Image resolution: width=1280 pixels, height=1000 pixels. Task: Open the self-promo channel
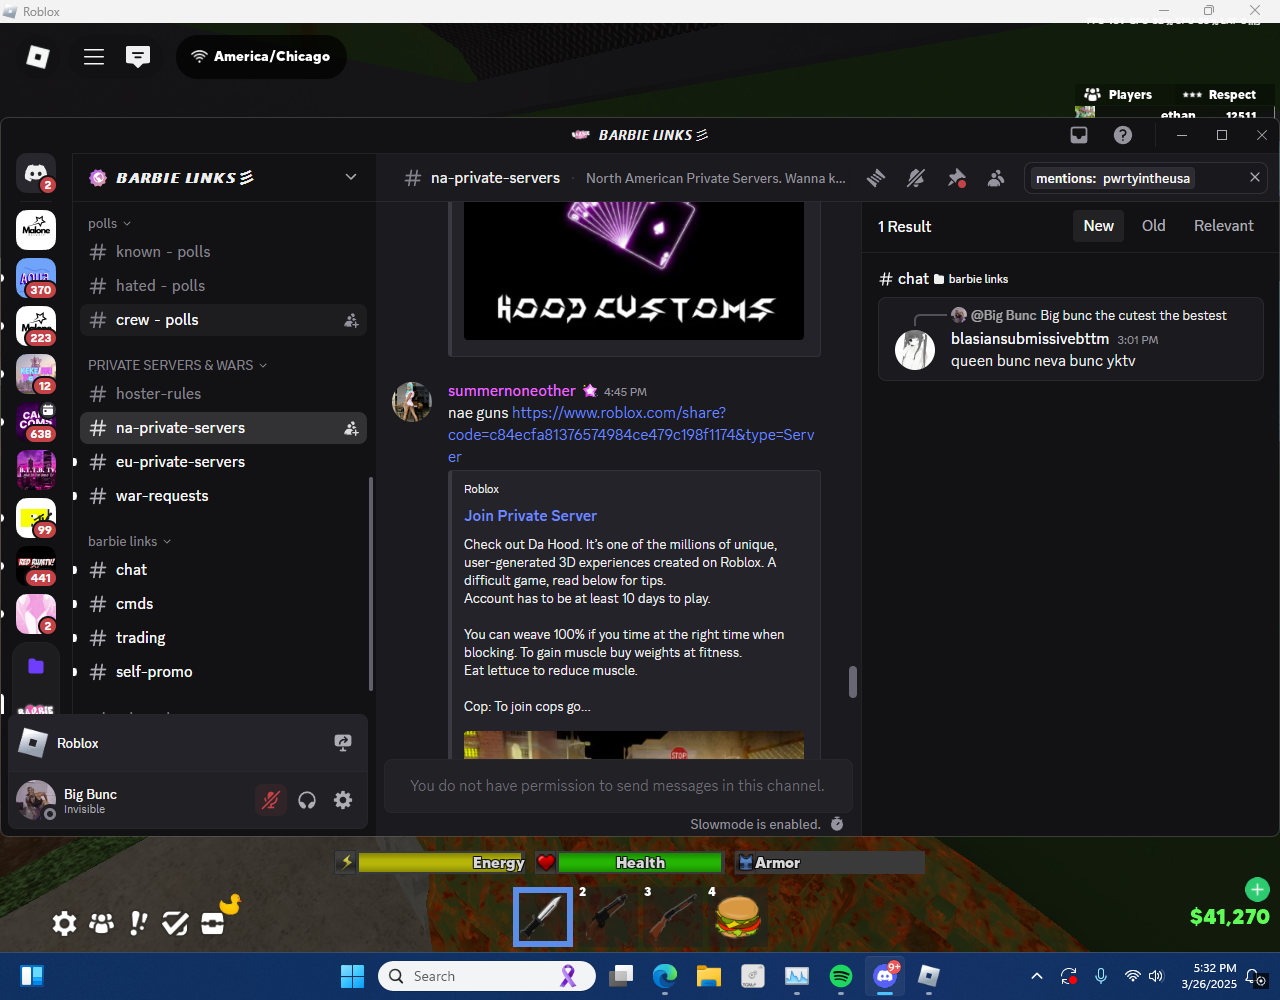tap(223, 672)
